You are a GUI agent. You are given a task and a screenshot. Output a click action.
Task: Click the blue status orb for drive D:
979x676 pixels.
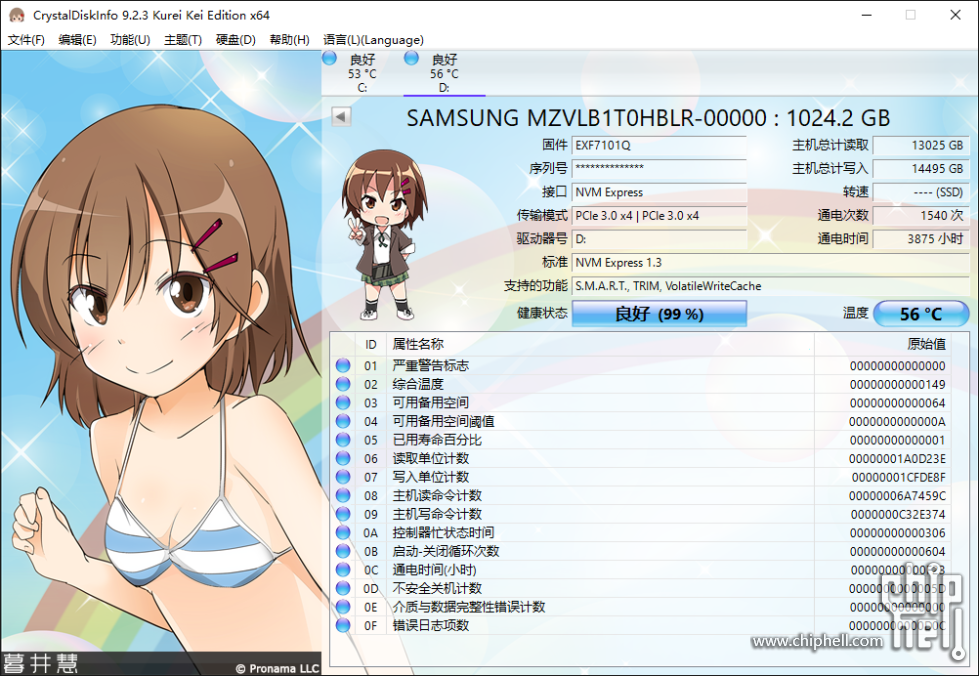point(411,59)
